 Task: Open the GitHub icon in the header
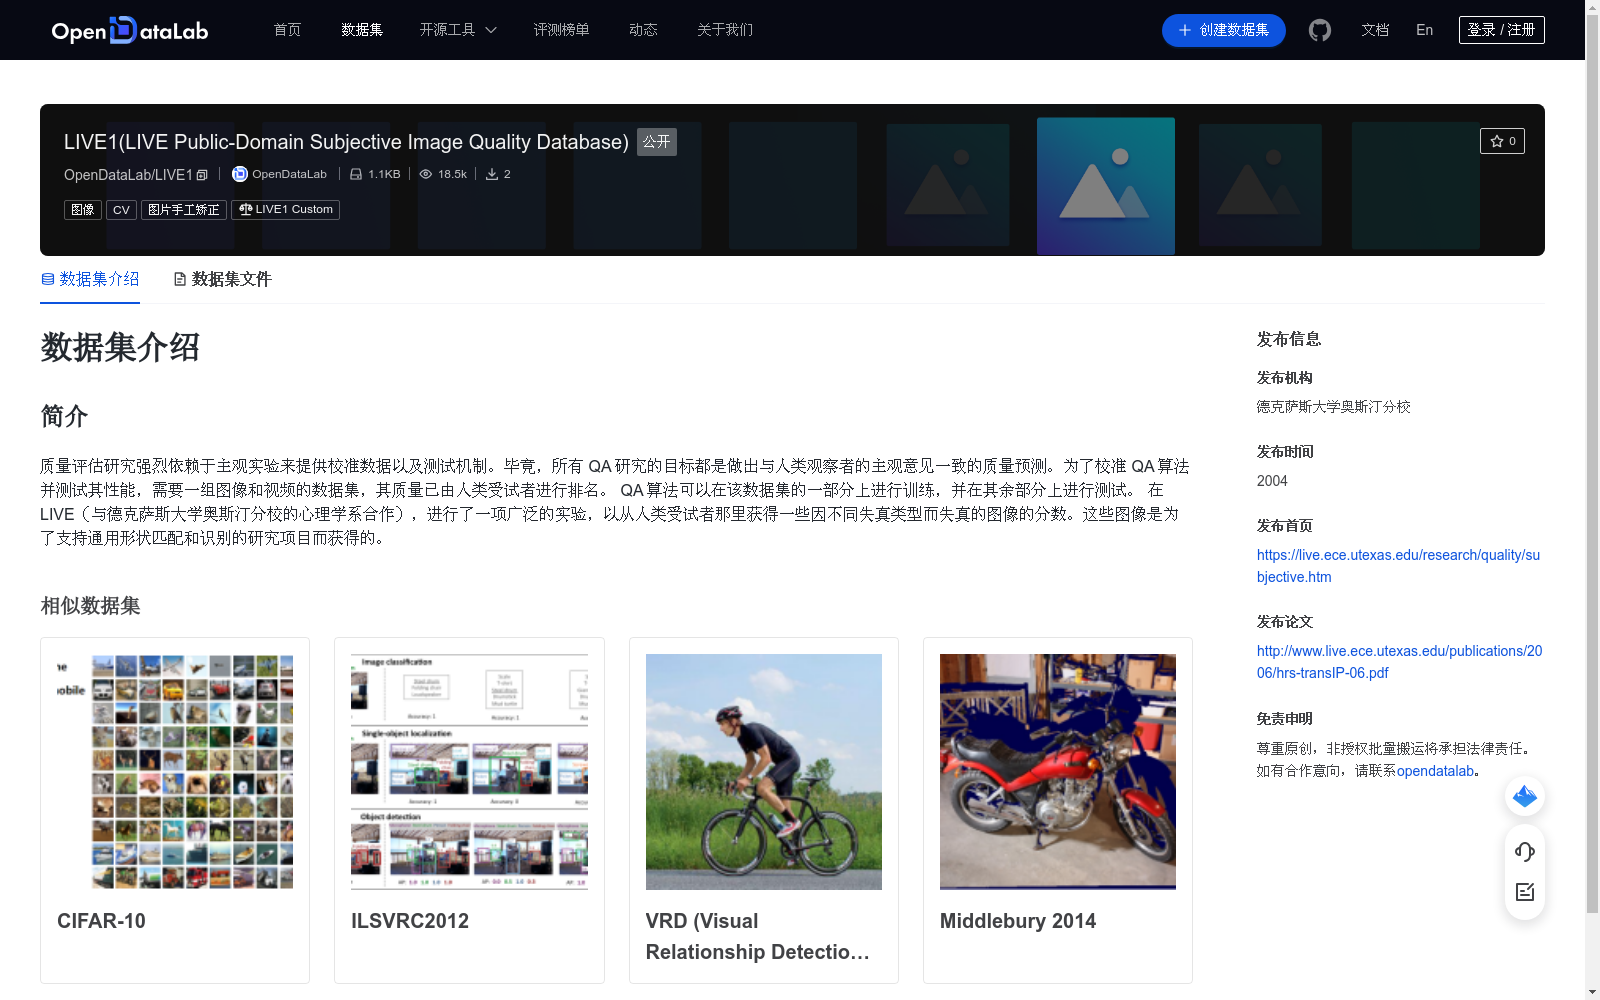(x=1320, y=30)
